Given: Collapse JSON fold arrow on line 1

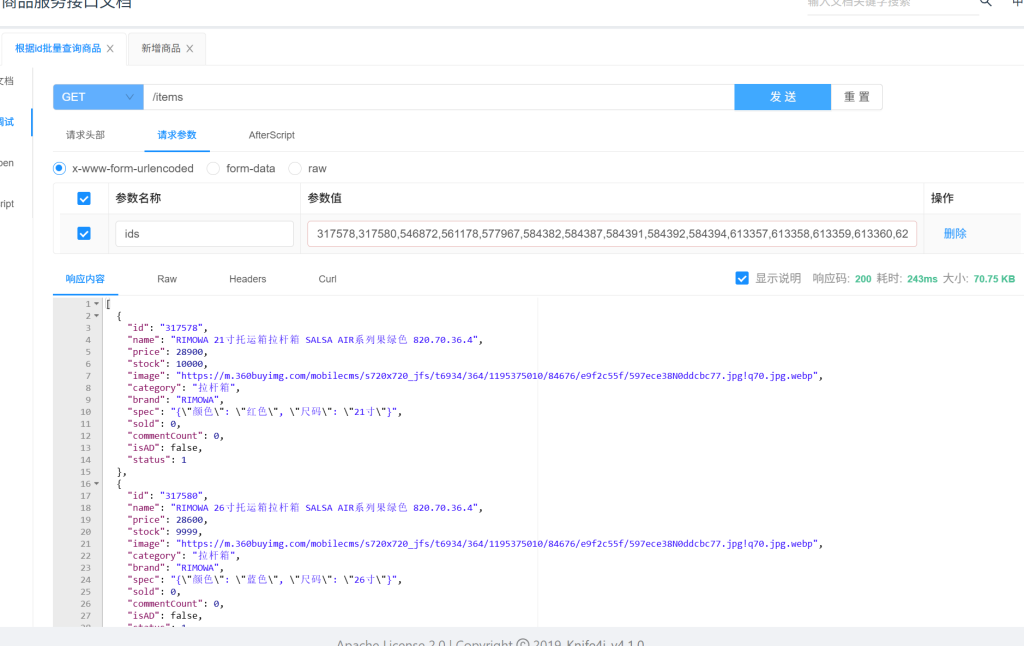Looking at the screenshot, I should click(97, 304).
